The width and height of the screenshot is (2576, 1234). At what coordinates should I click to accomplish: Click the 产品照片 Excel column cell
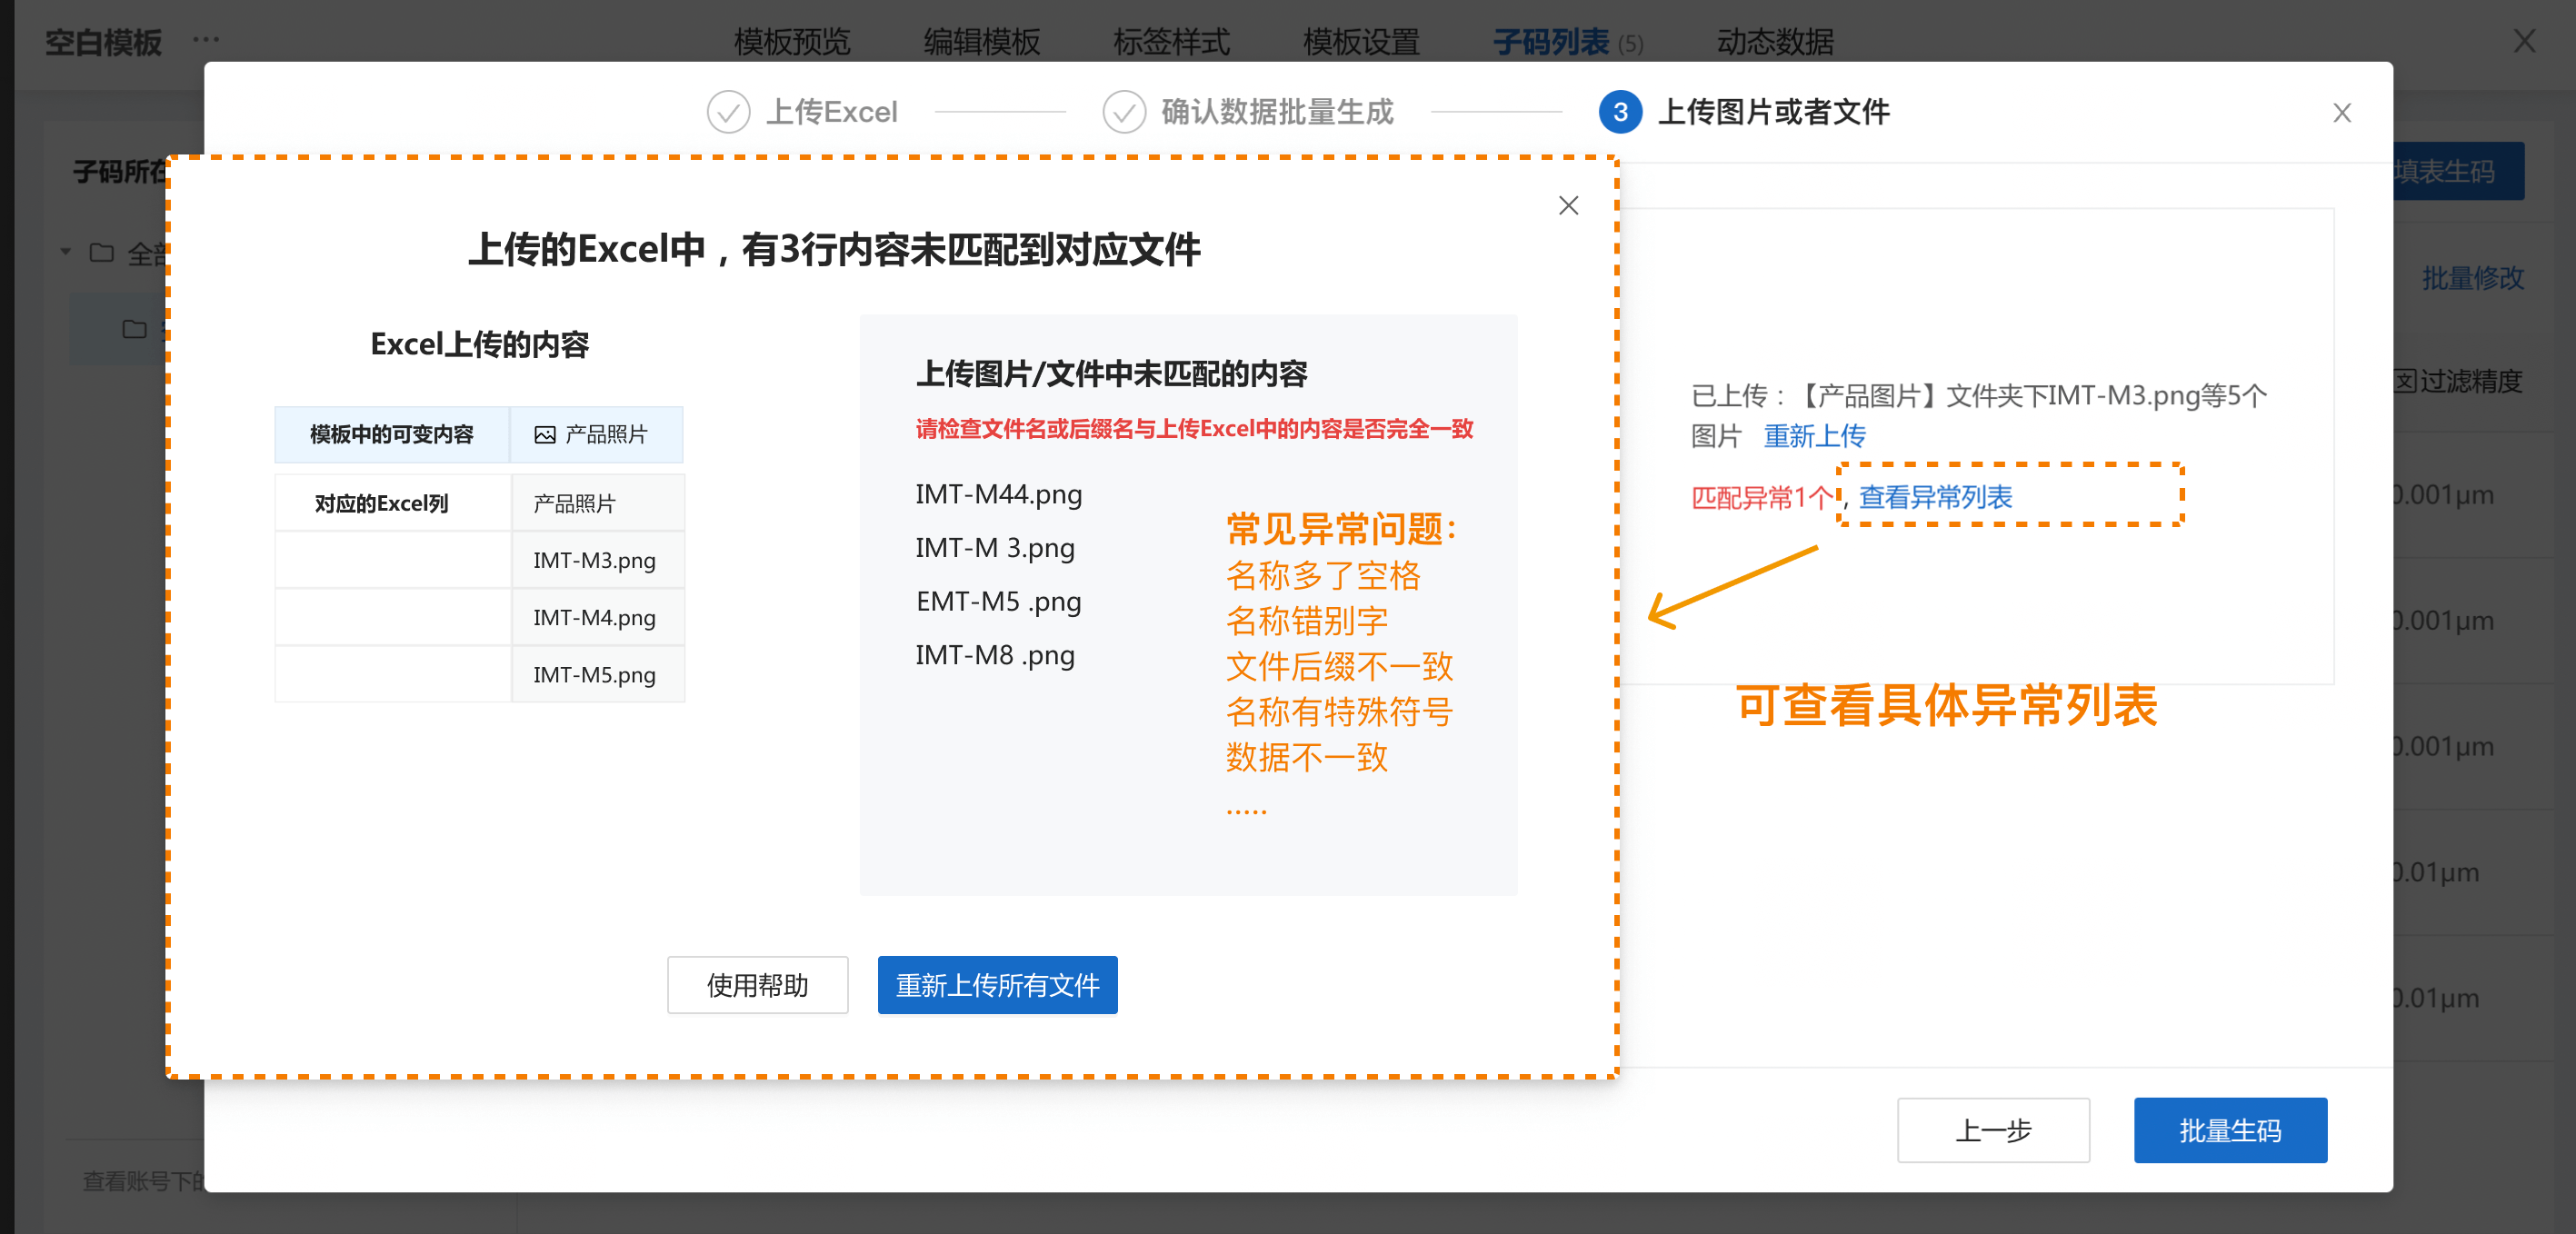pyautogui.click(x=598, y=503)
